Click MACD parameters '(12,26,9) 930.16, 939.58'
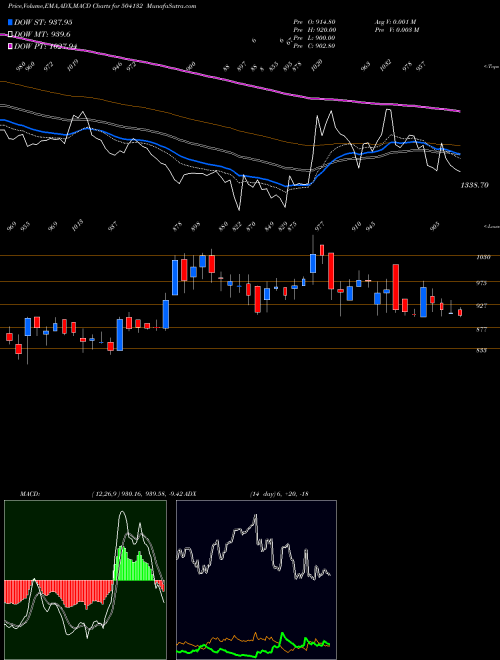500x660 pixels. 128,494
